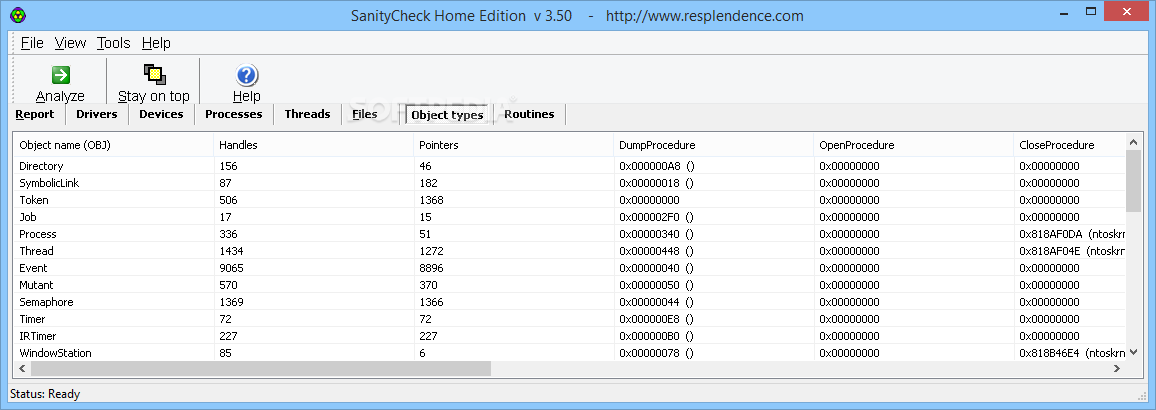The height and width of the screenshot is (410, 1156).
Task: Sort by OpenProcedure column header
Action: pos(913,145)
